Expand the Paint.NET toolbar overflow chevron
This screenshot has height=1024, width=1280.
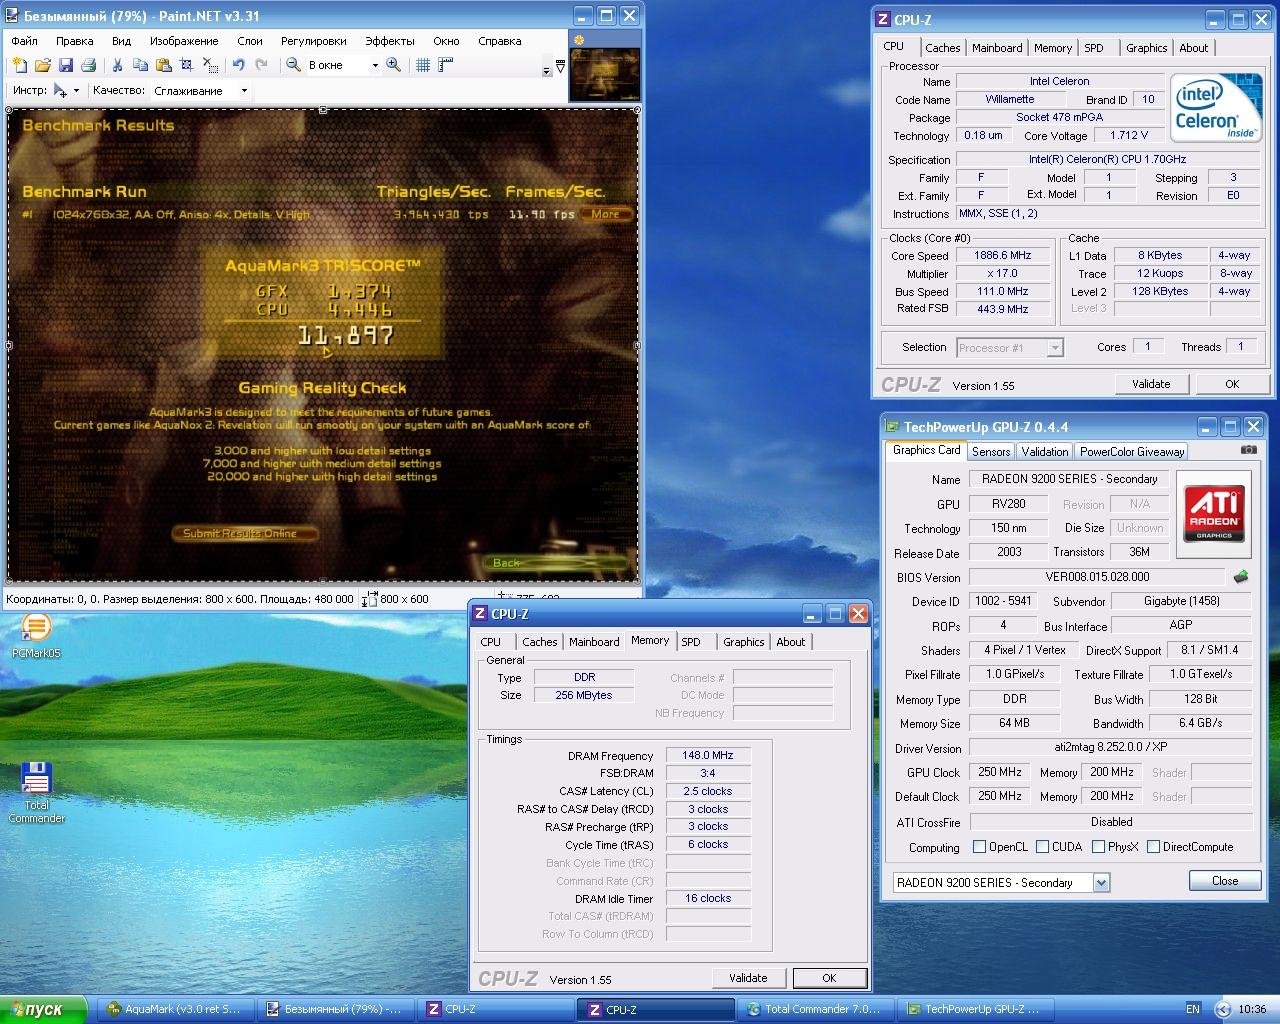tap(547, 71)
